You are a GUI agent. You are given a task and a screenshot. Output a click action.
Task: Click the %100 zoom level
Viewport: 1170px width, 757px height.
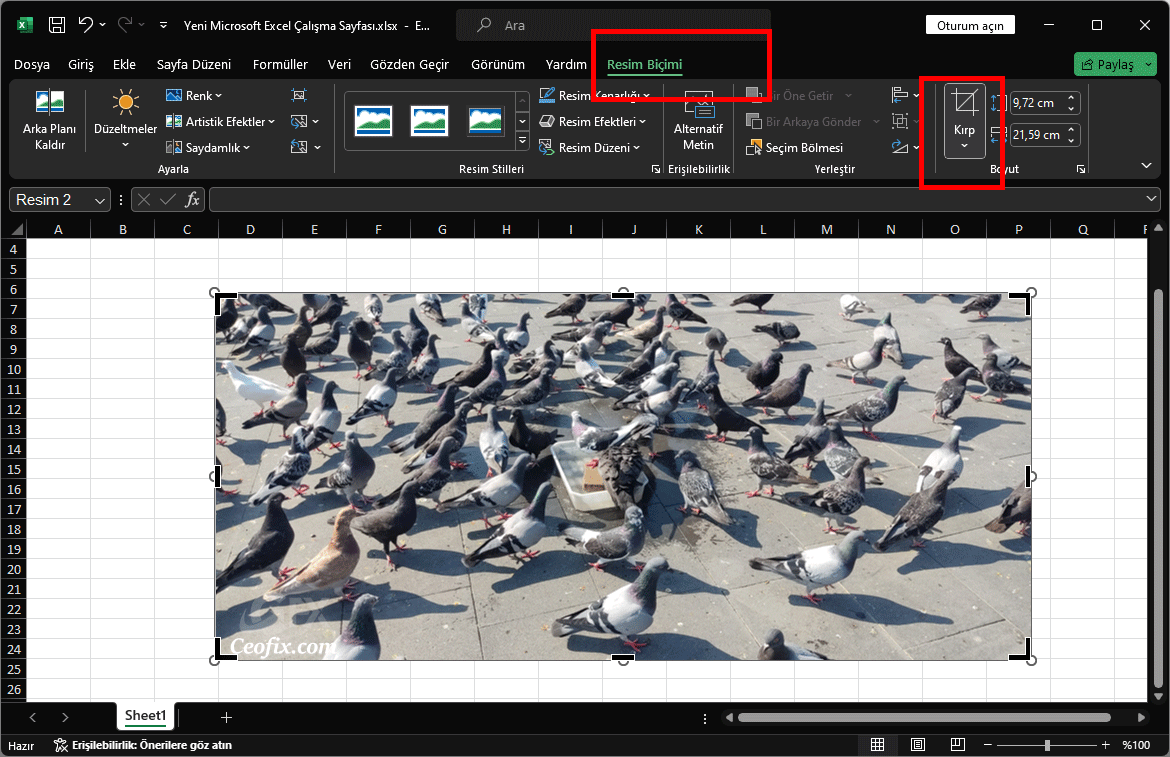(1136, 745)
